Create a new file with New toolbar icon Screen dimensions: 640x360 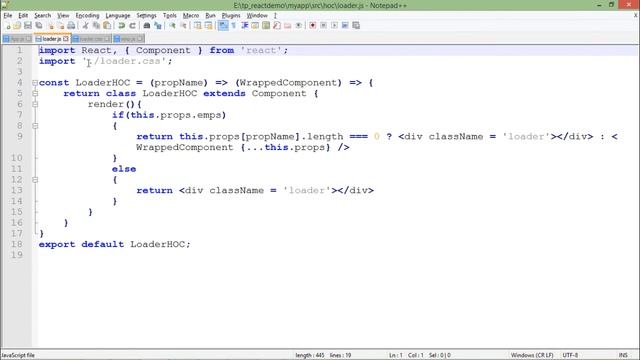click(x=7, y=26)
